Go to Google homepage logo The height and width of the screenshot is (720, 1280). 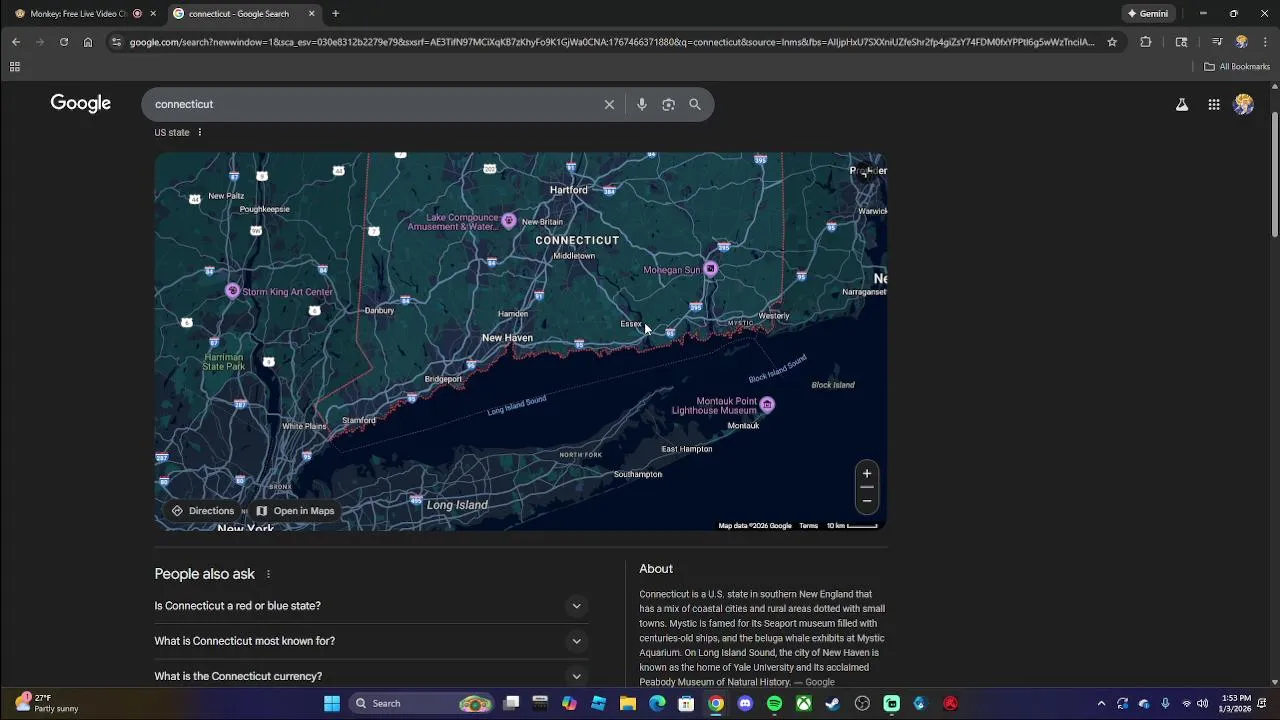tap(81, 104)
